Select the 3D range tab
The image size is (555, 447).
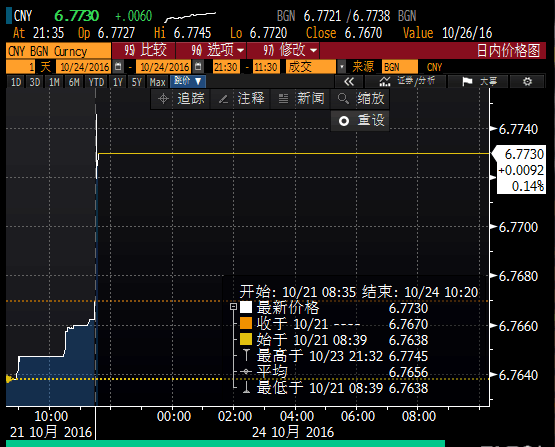[x=35, y=82]
